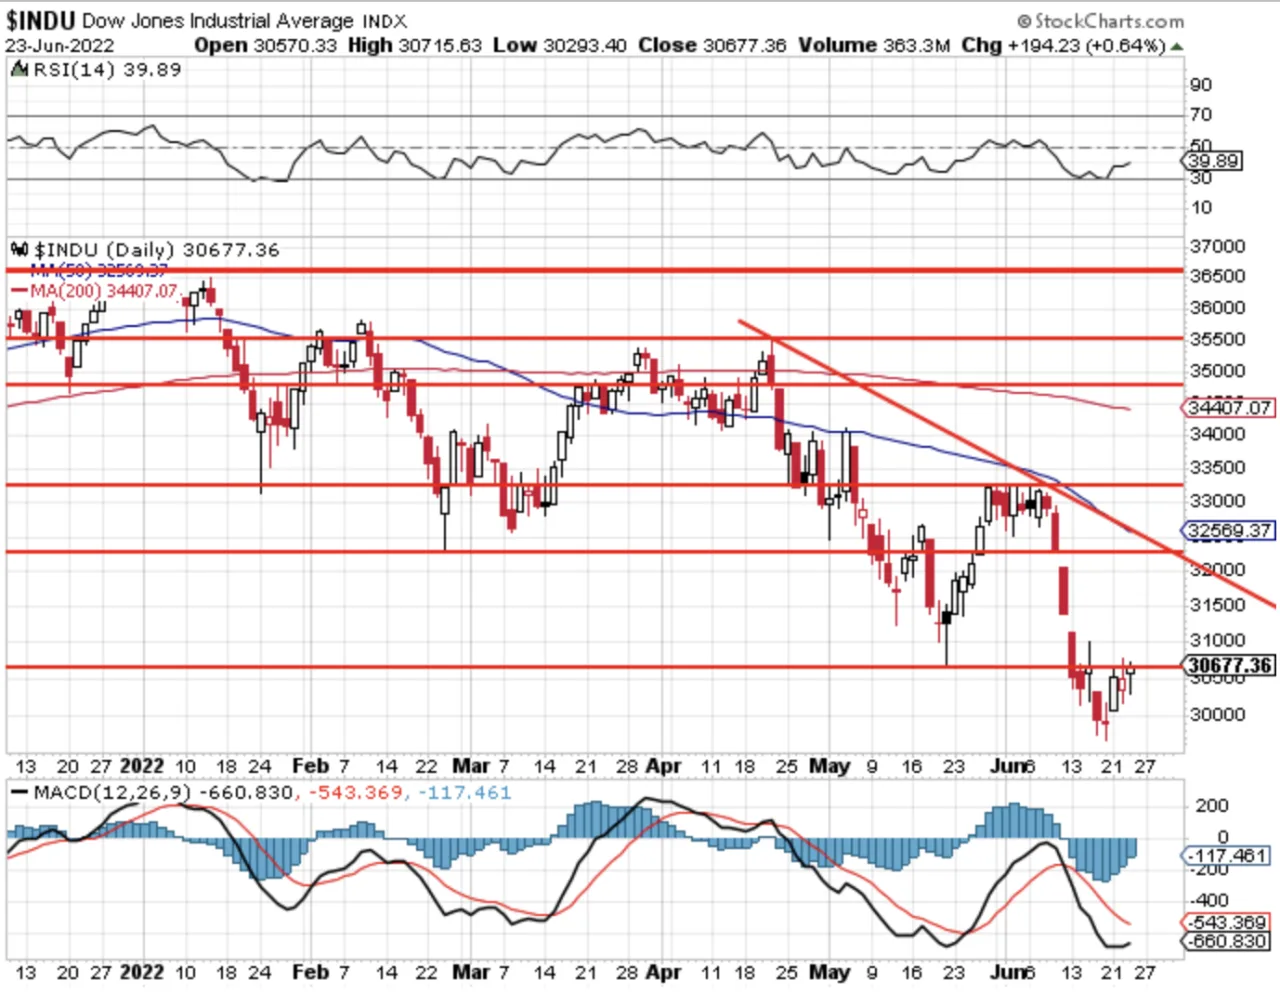
Task: Click the 32569.37 MA(50) price label
Action: tap(1230, 530)
